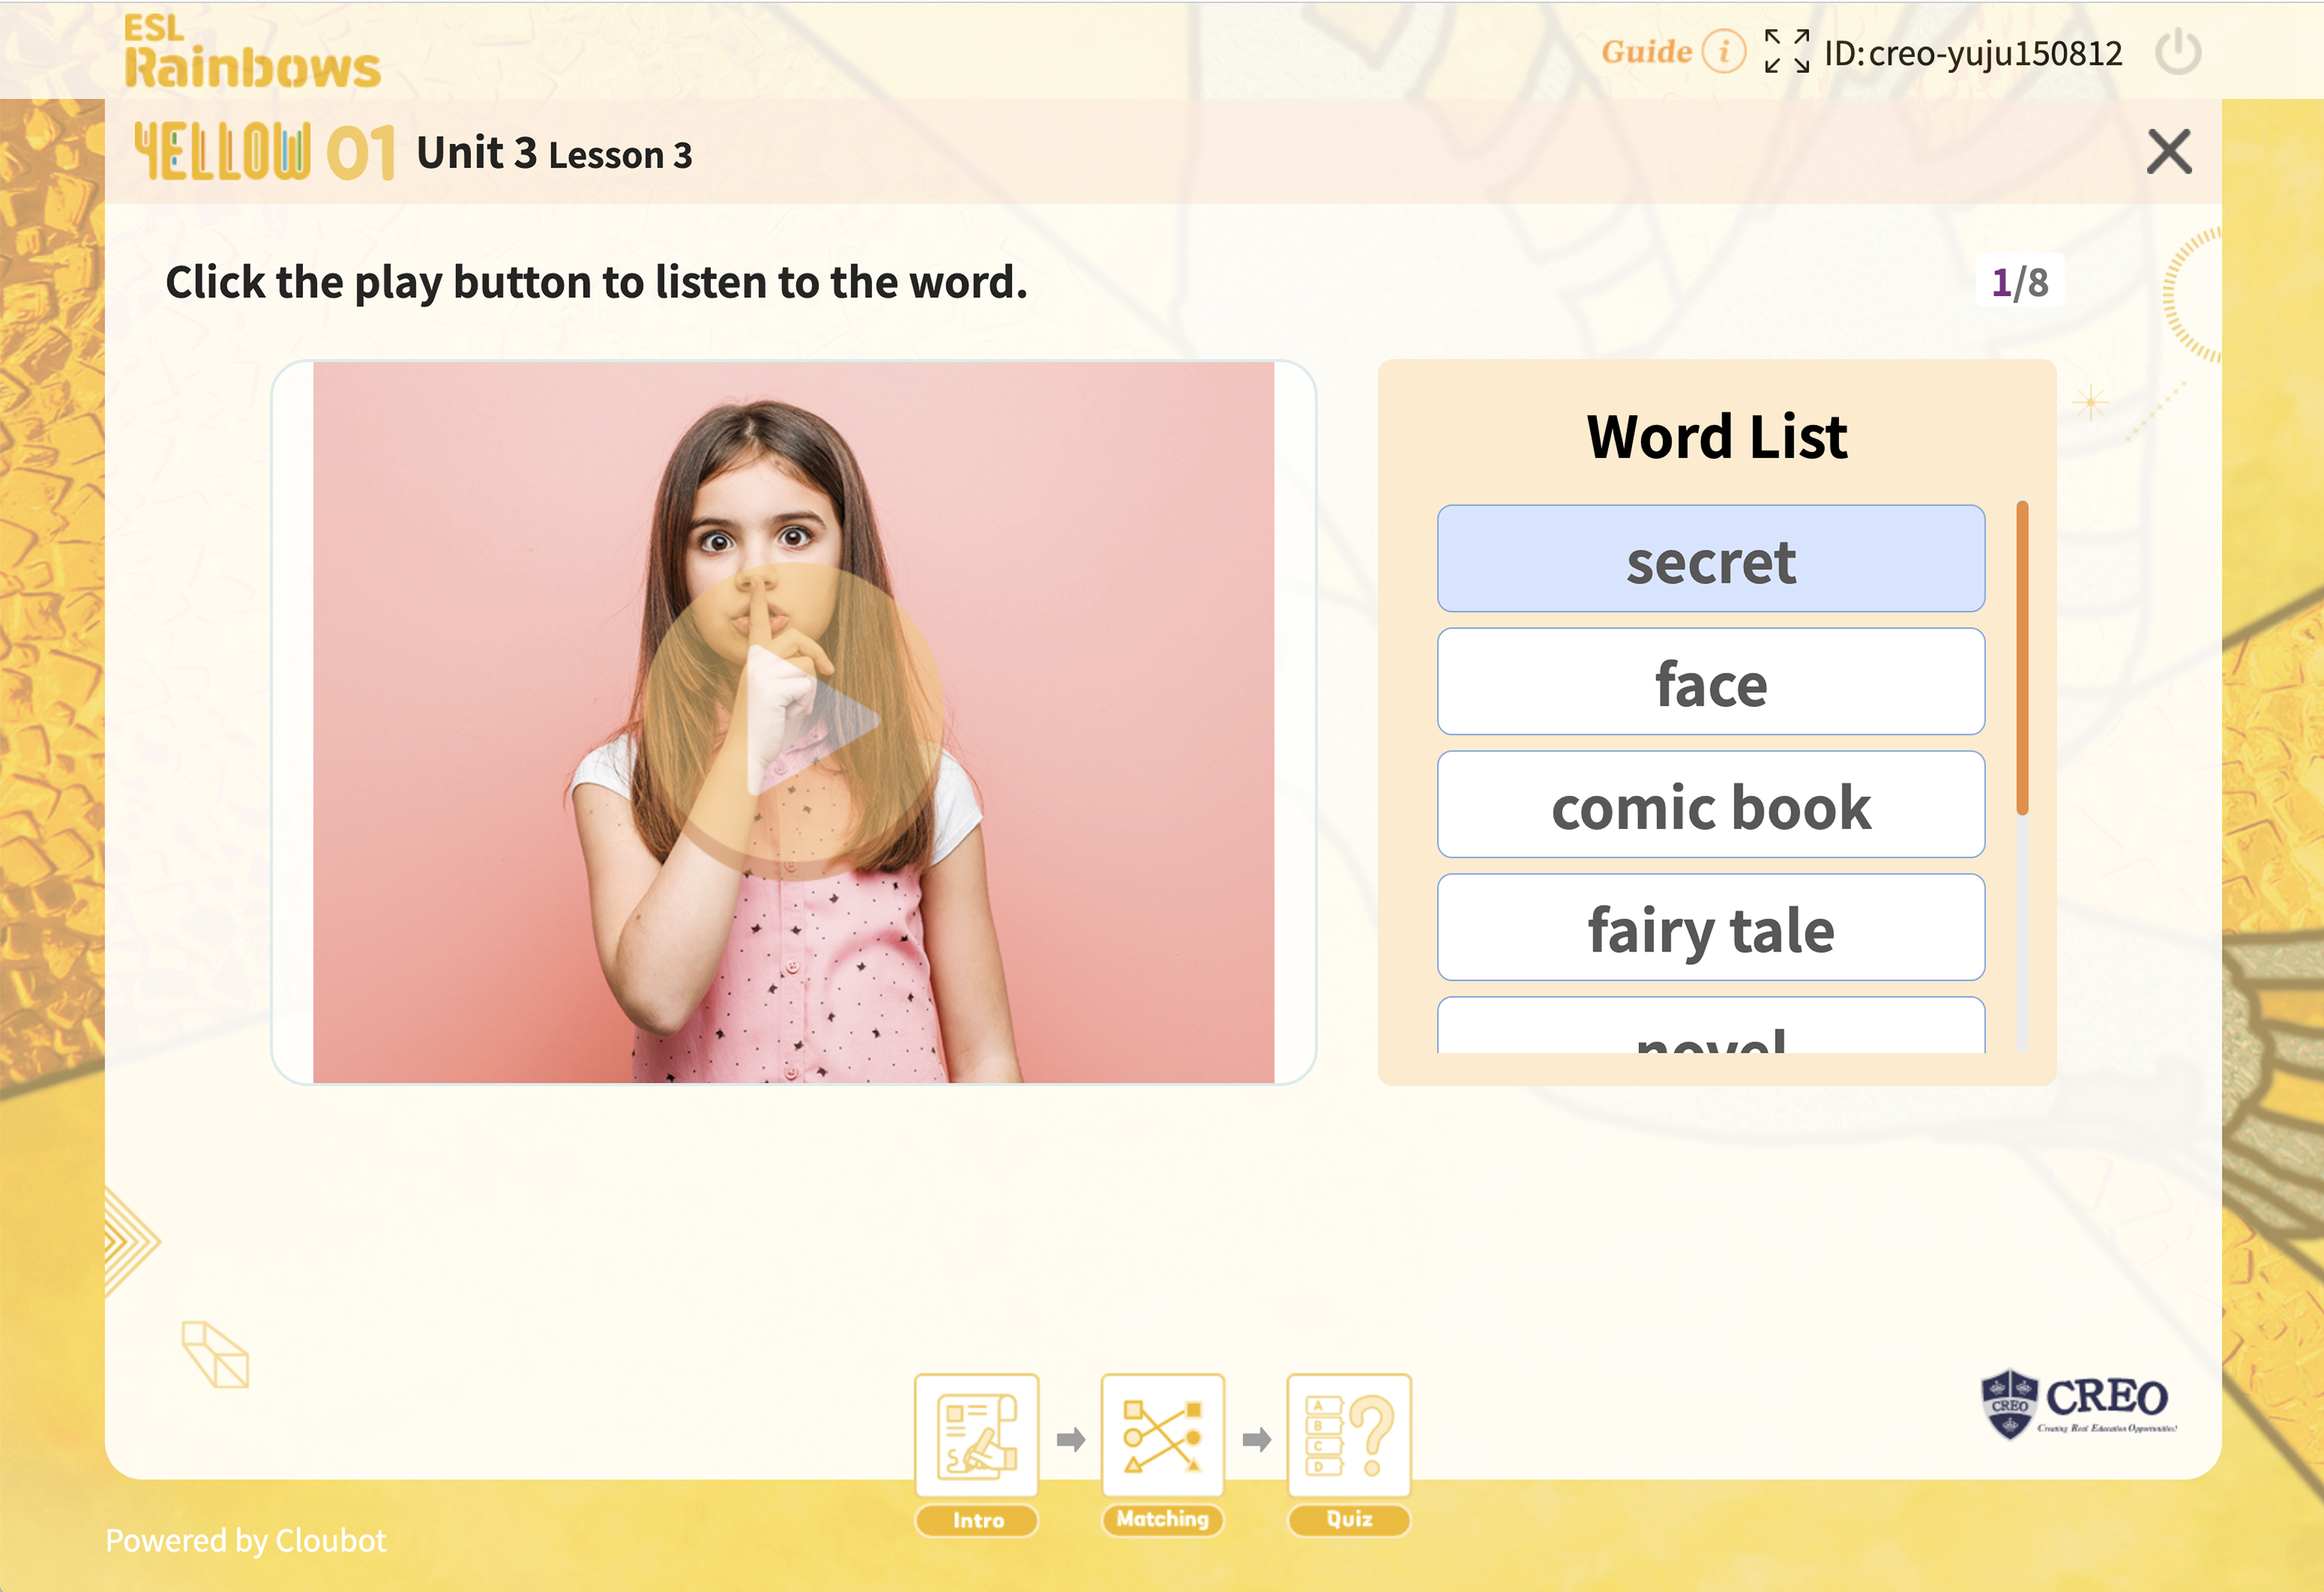Click the ESL Rainbows logo
Screen dimensions: 2324x1592
(x=251, y=52)
